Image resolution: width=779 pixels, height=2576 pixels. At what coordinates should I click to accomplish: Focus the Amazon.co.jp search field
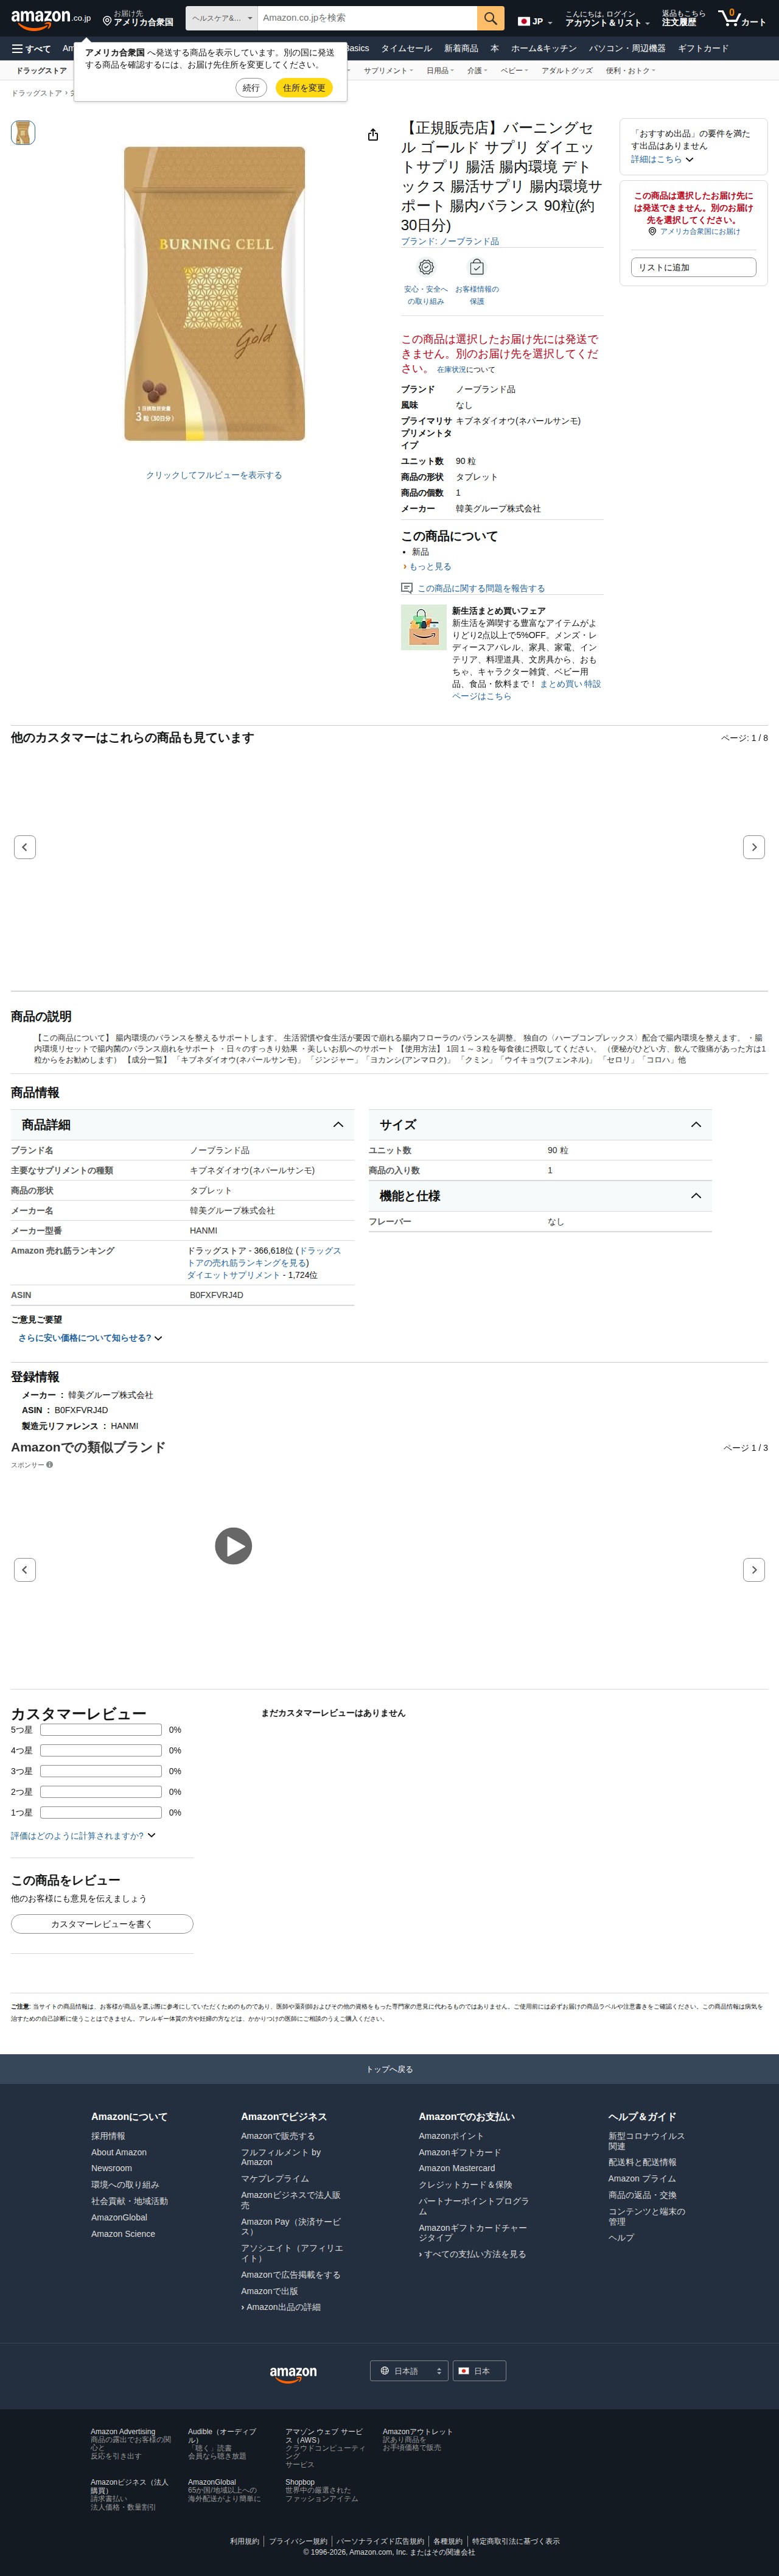[367, 18]
